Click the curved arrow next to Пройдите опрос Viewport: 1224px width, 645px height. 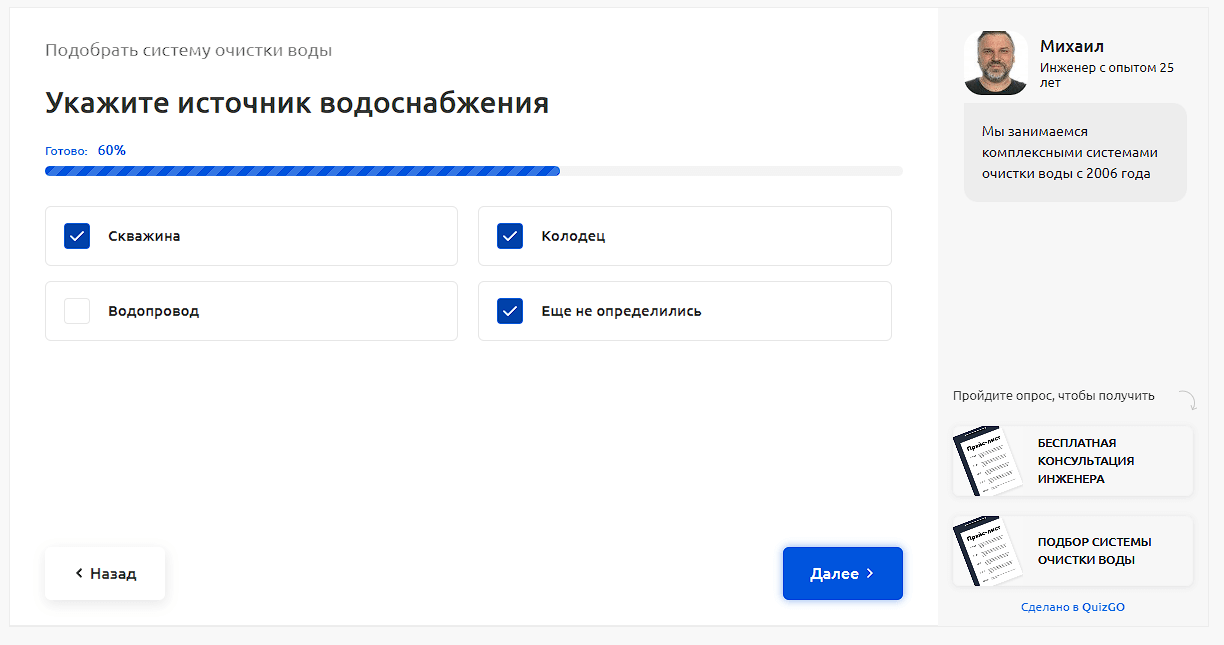click(1187, 400)
